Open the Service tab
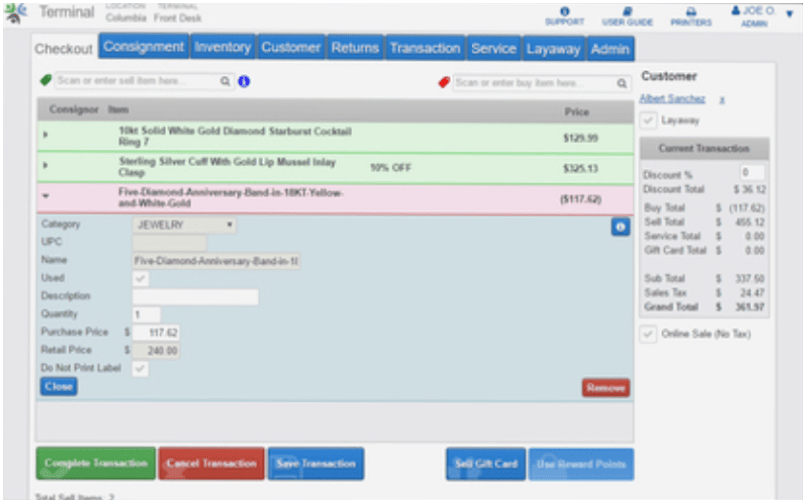 click(493, 49)
